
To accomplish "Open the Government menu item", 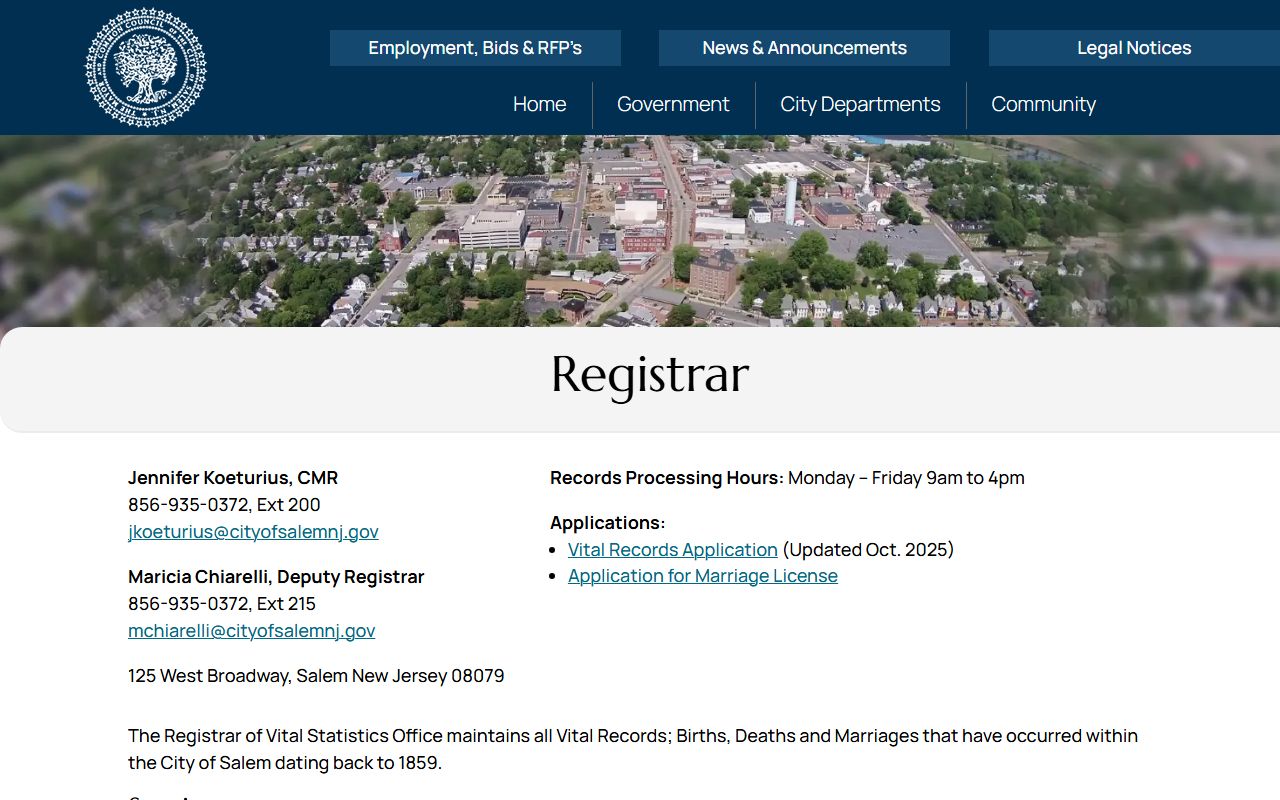I will (673, 104).
